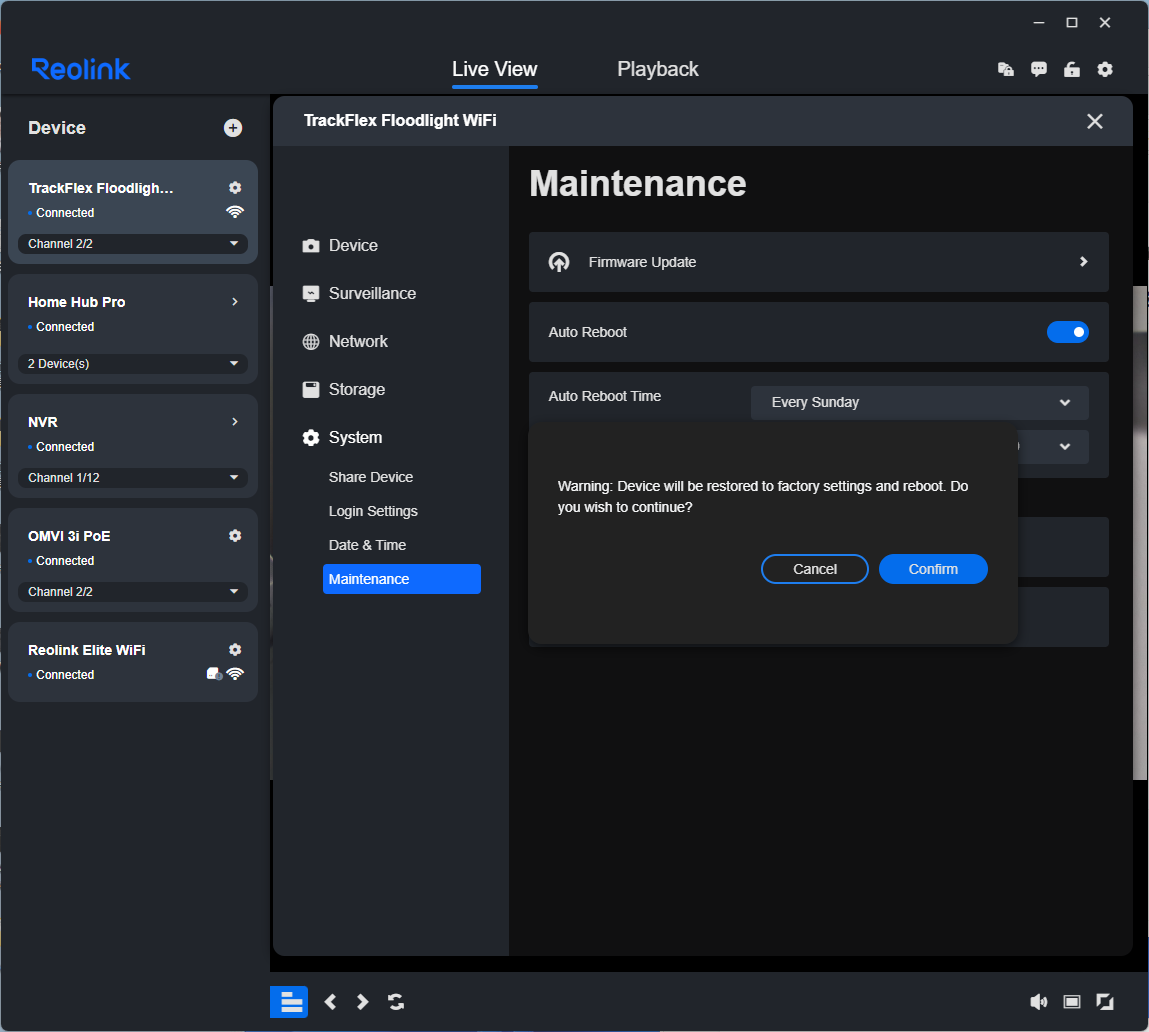
Task: Go to next page with right arrow
Action: pyautogui.click(x=362, y=1001)
